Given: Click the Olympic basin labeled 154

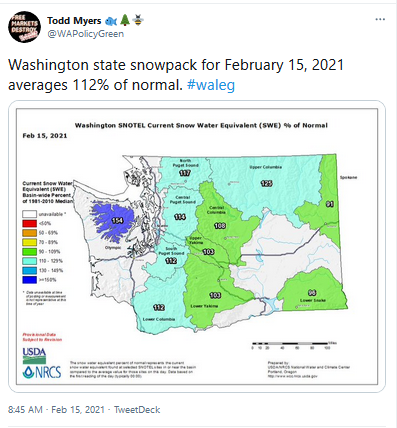Looking at the screenshot, I should [118, 220].
